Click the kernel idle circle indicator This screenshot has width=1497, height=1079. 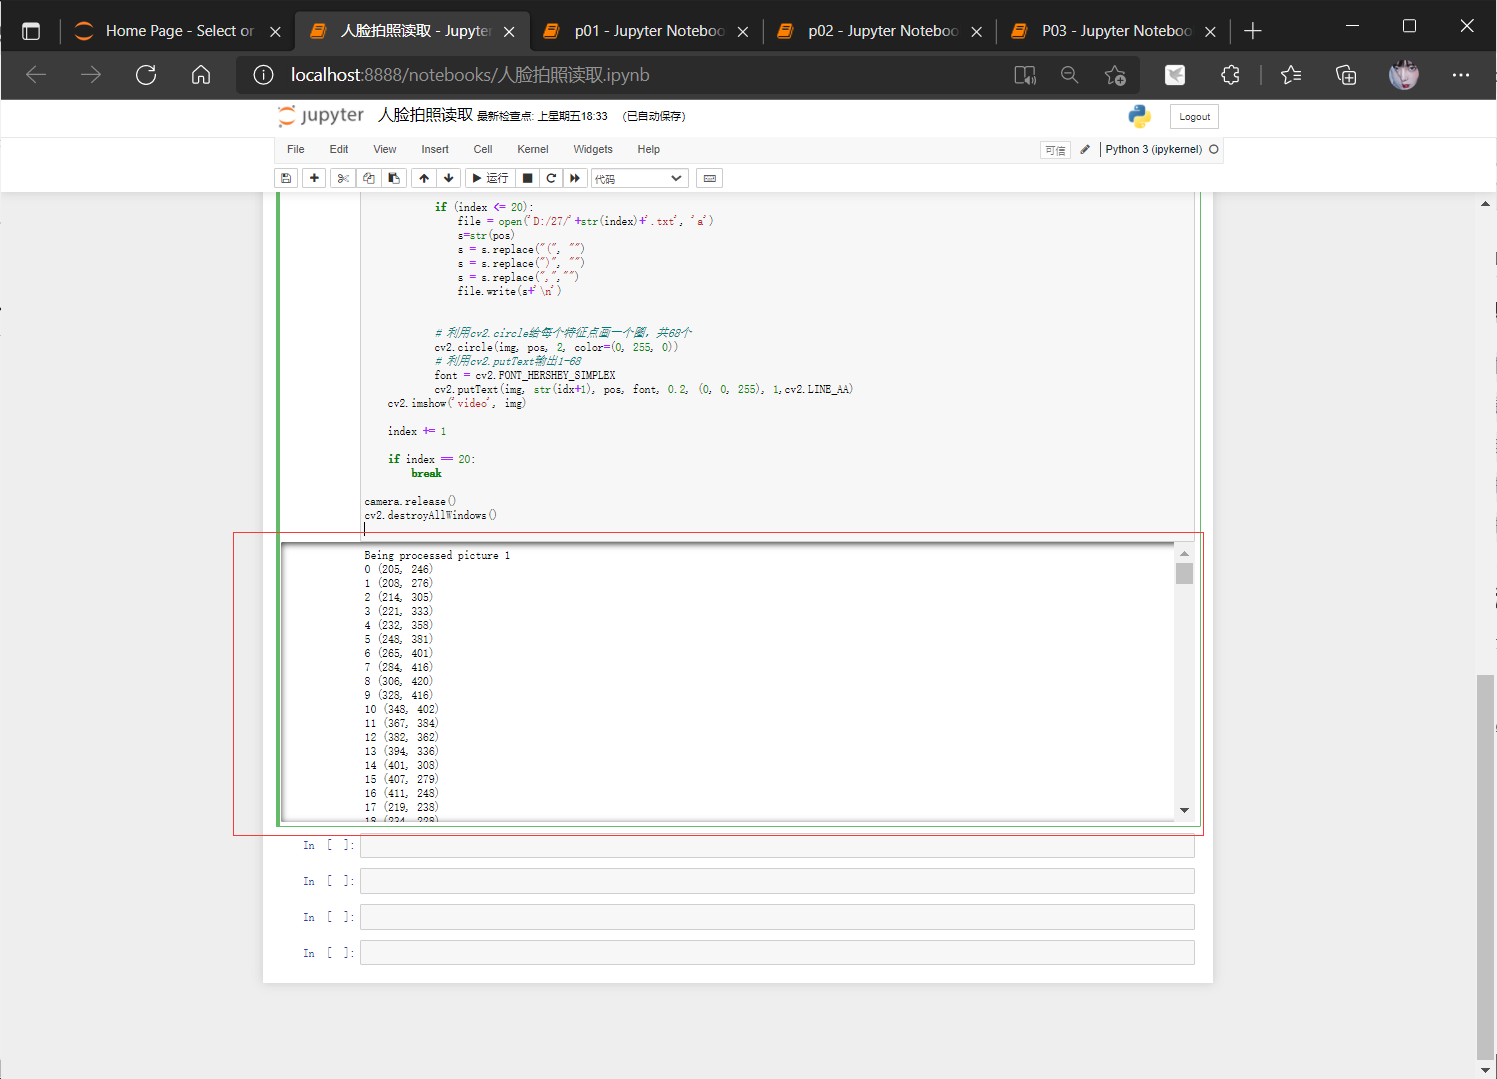tap(1214, 149)
